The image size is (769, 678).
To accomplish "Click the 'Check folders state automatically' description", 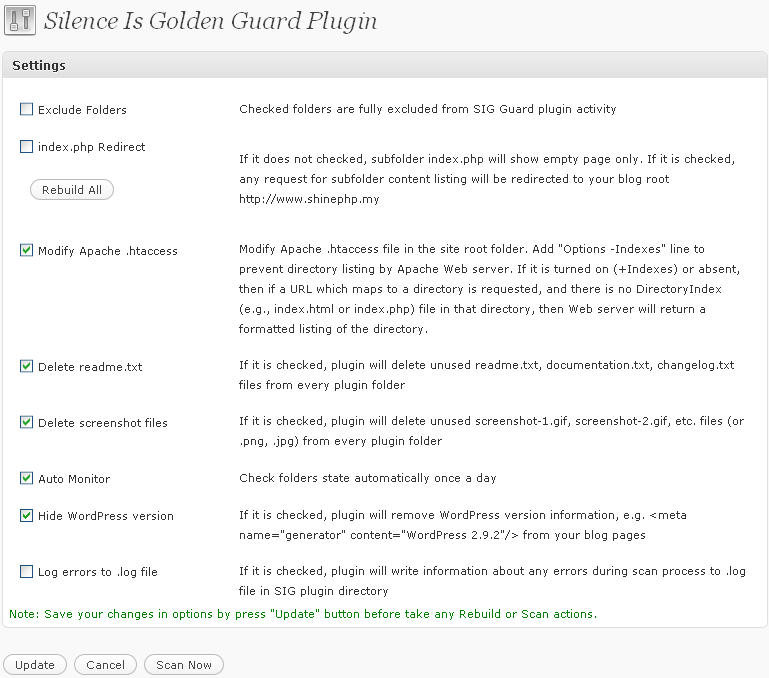I will (367, 478).
